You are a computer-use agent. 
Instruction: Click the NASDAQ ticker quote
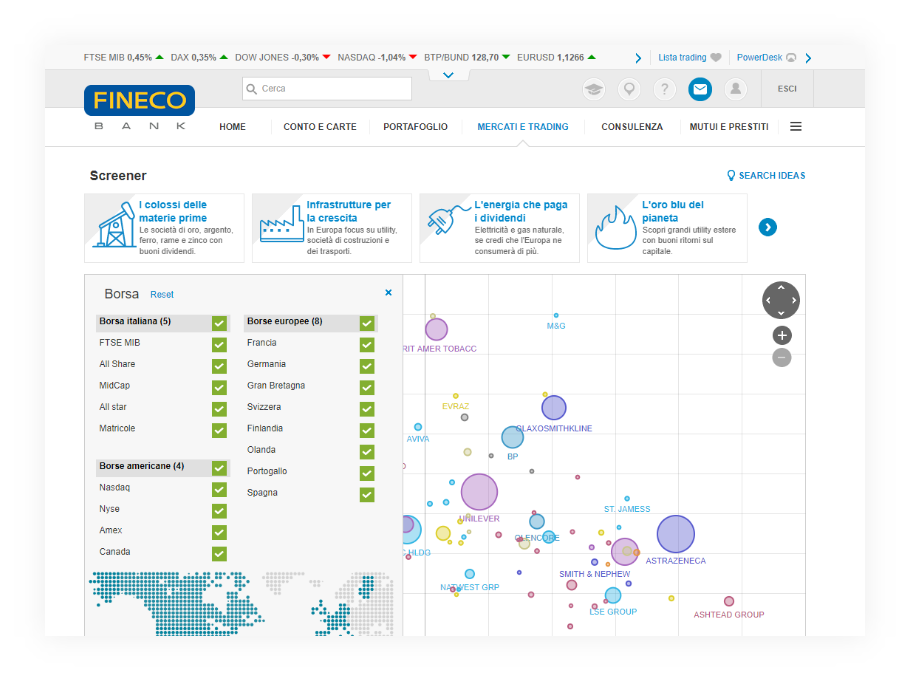(x=377, y=57)
